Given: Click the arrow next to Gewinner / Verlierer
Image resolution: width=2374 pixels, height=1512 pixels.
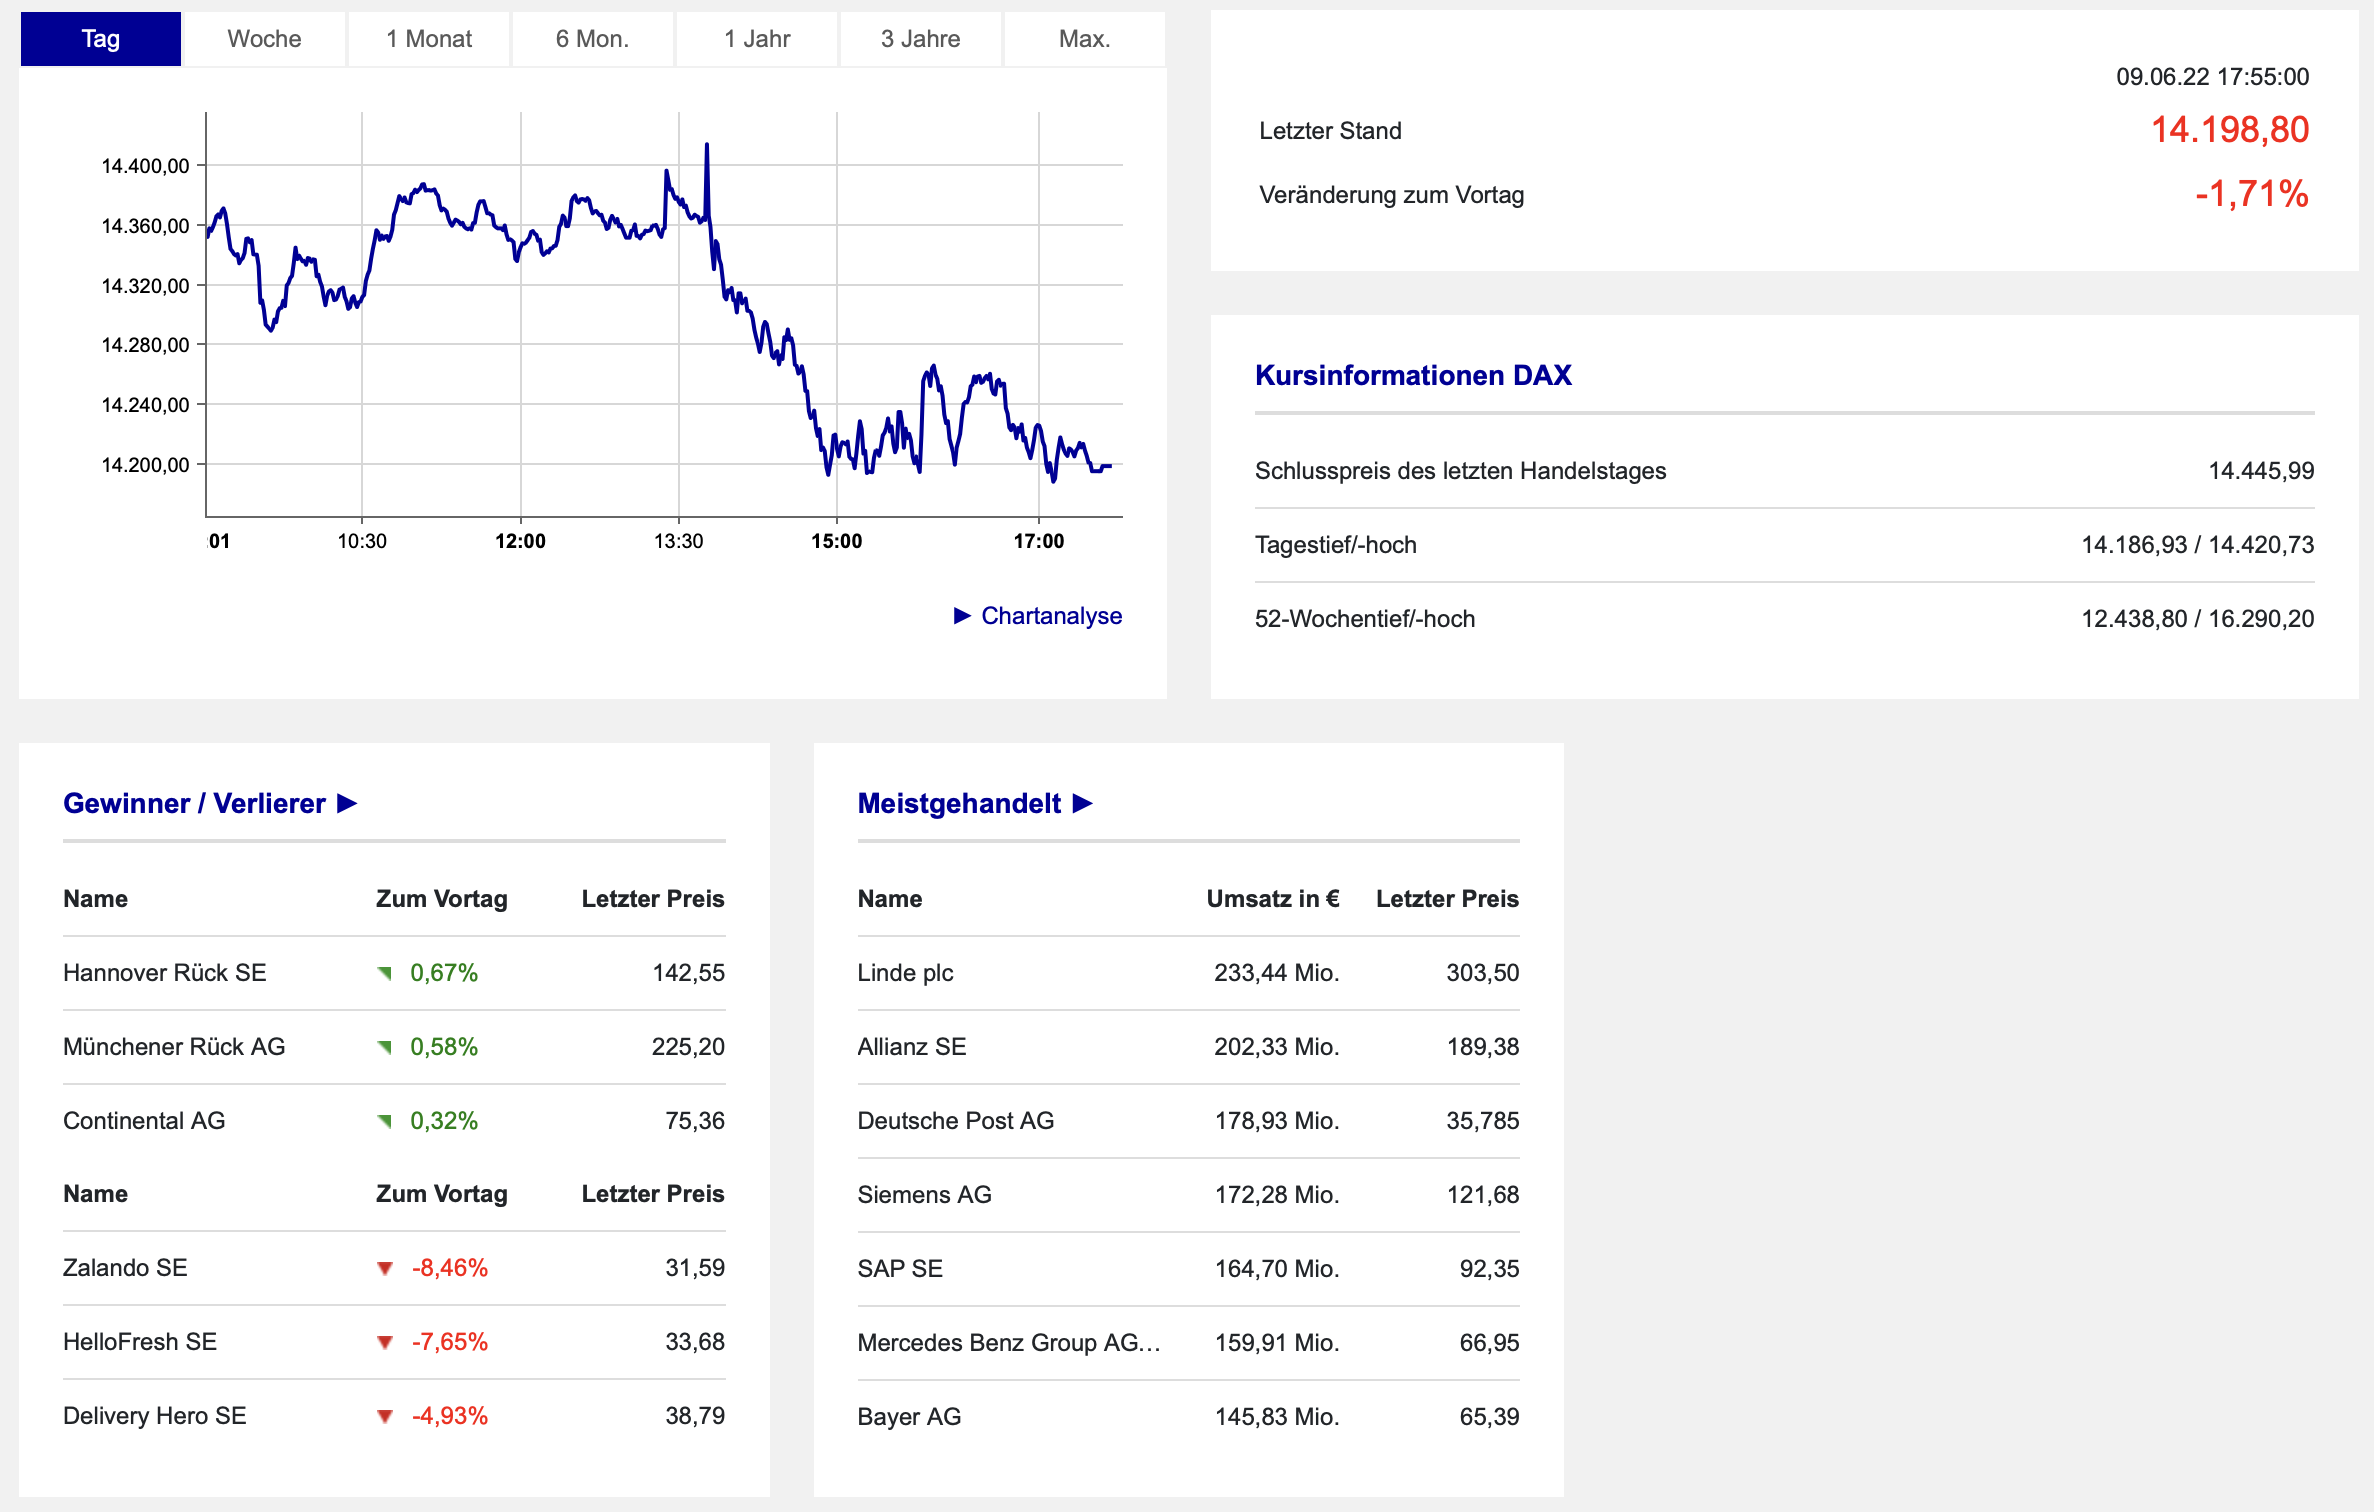Looking at the screenshot, I should pyautogui.click(x=347, y=804).
